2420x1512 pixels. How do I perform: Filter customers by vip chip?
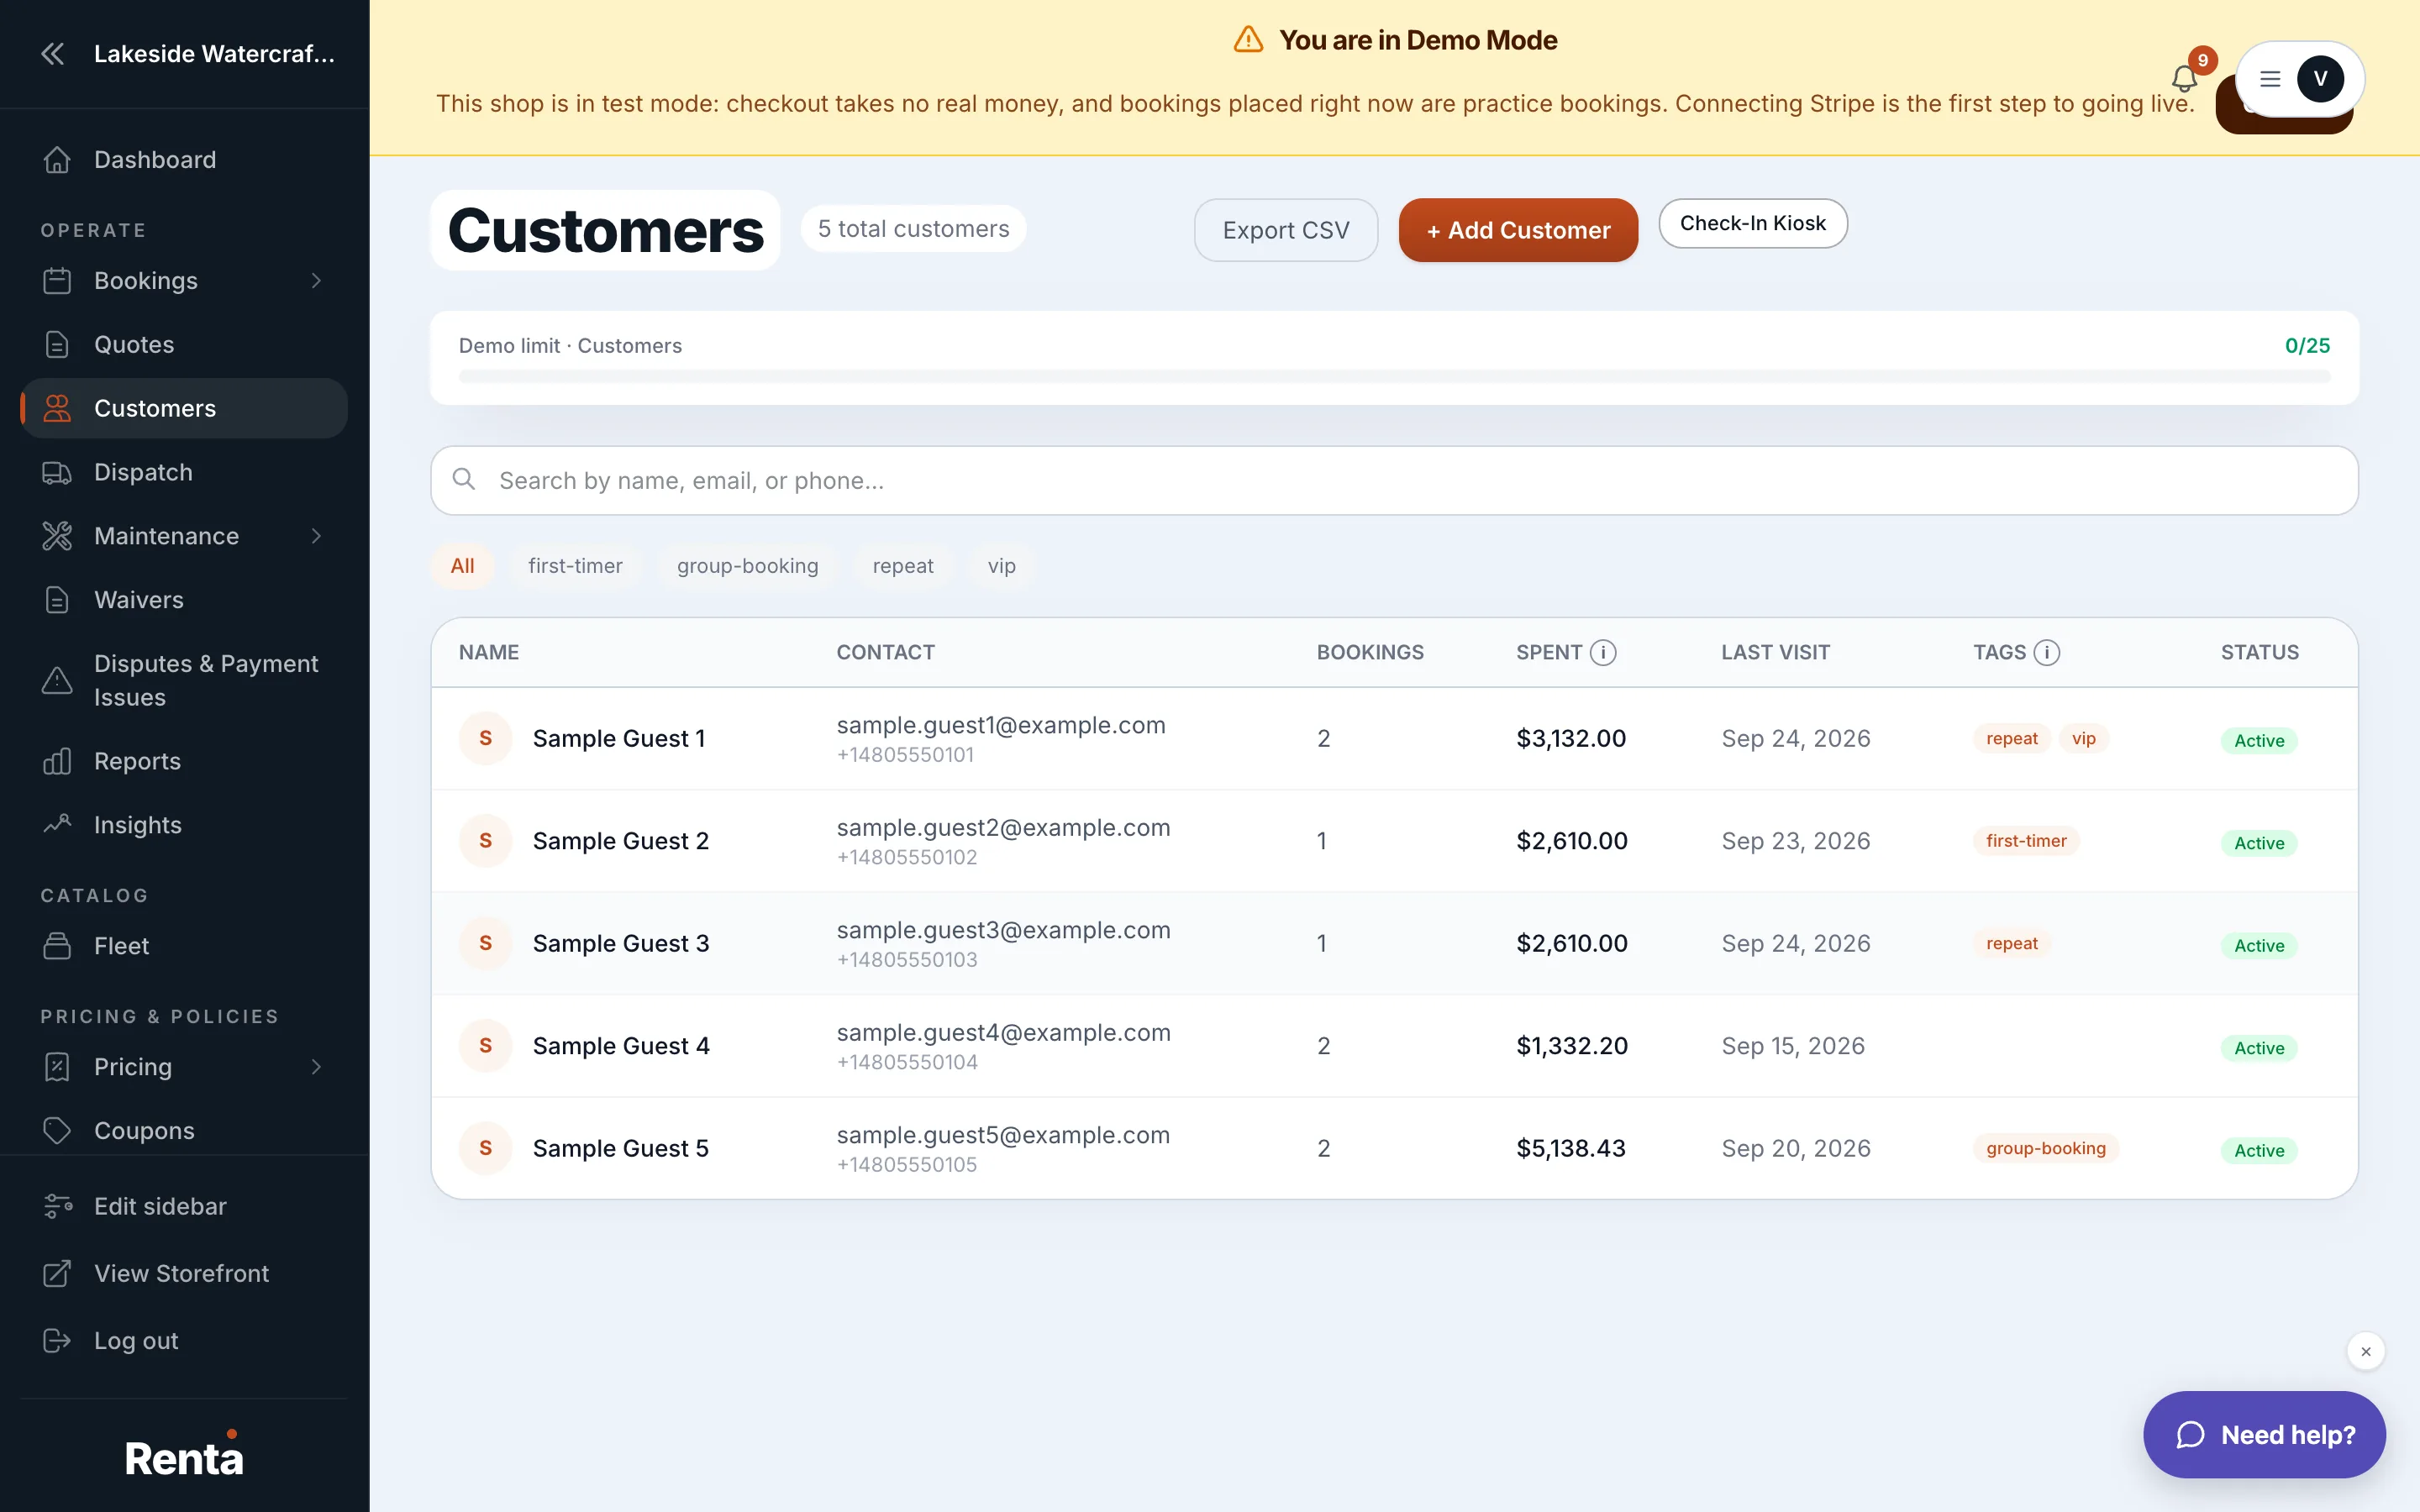[x=1001, y=566]
